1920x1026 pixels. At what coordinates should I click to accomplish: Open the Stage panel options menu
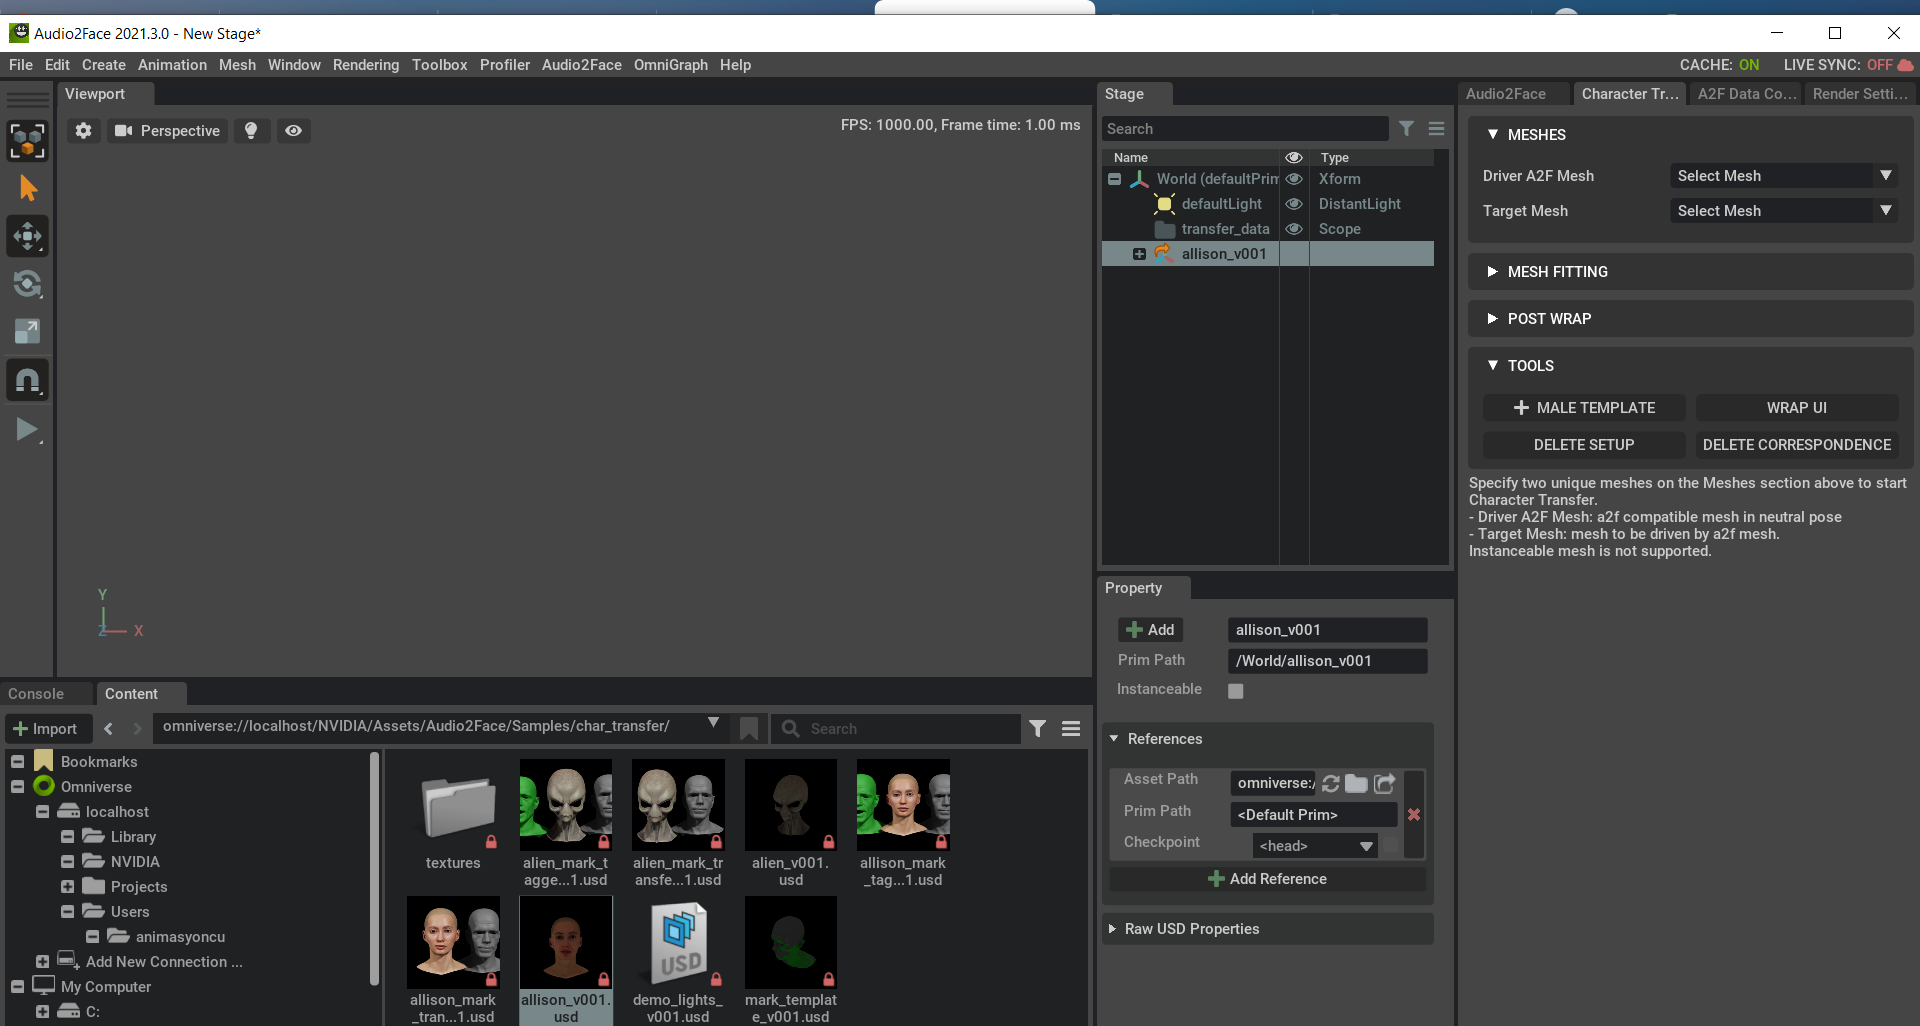[1436, 128]
